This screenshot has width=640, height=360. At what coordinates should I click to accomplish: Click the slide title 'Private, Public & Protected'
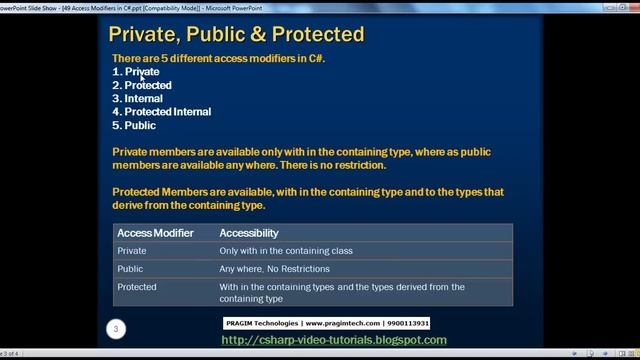tap(236, 34)
